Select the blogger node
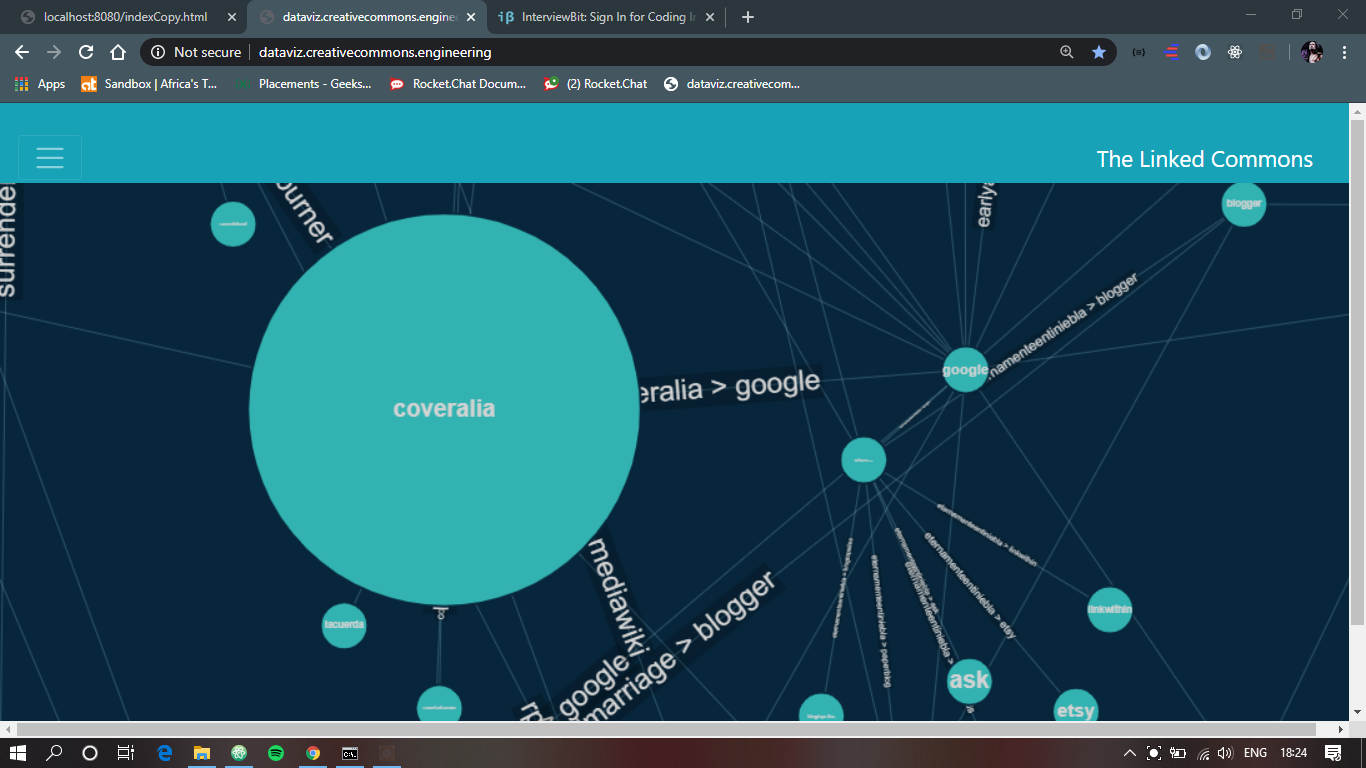The image size is (1366, 768). 1244,204
